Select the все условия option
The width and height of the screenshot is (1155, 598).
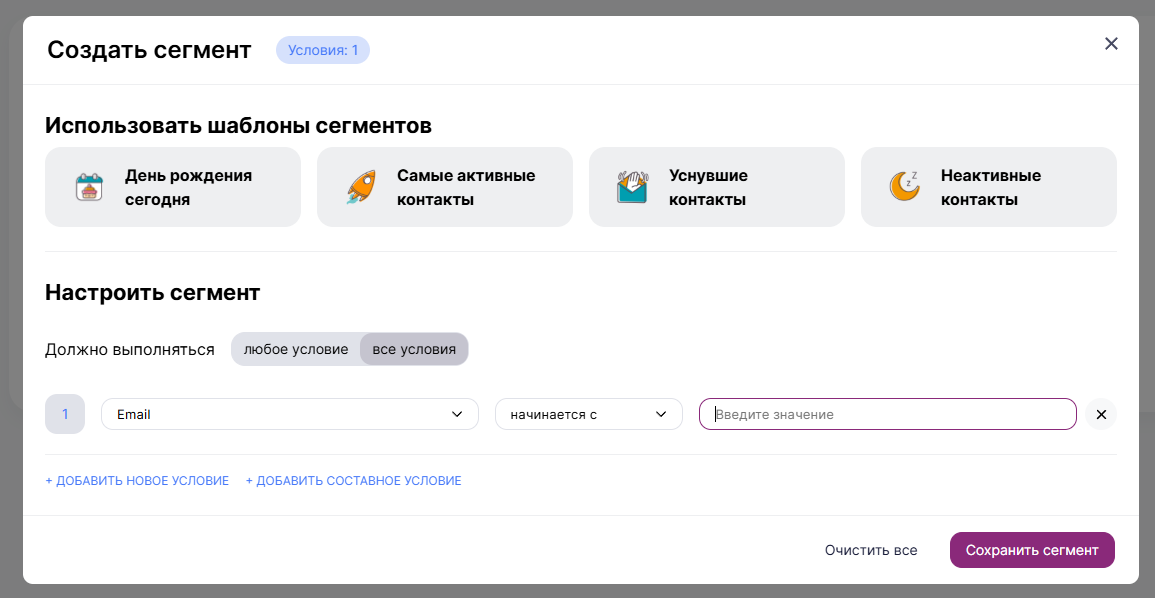[x=414, y=349]
